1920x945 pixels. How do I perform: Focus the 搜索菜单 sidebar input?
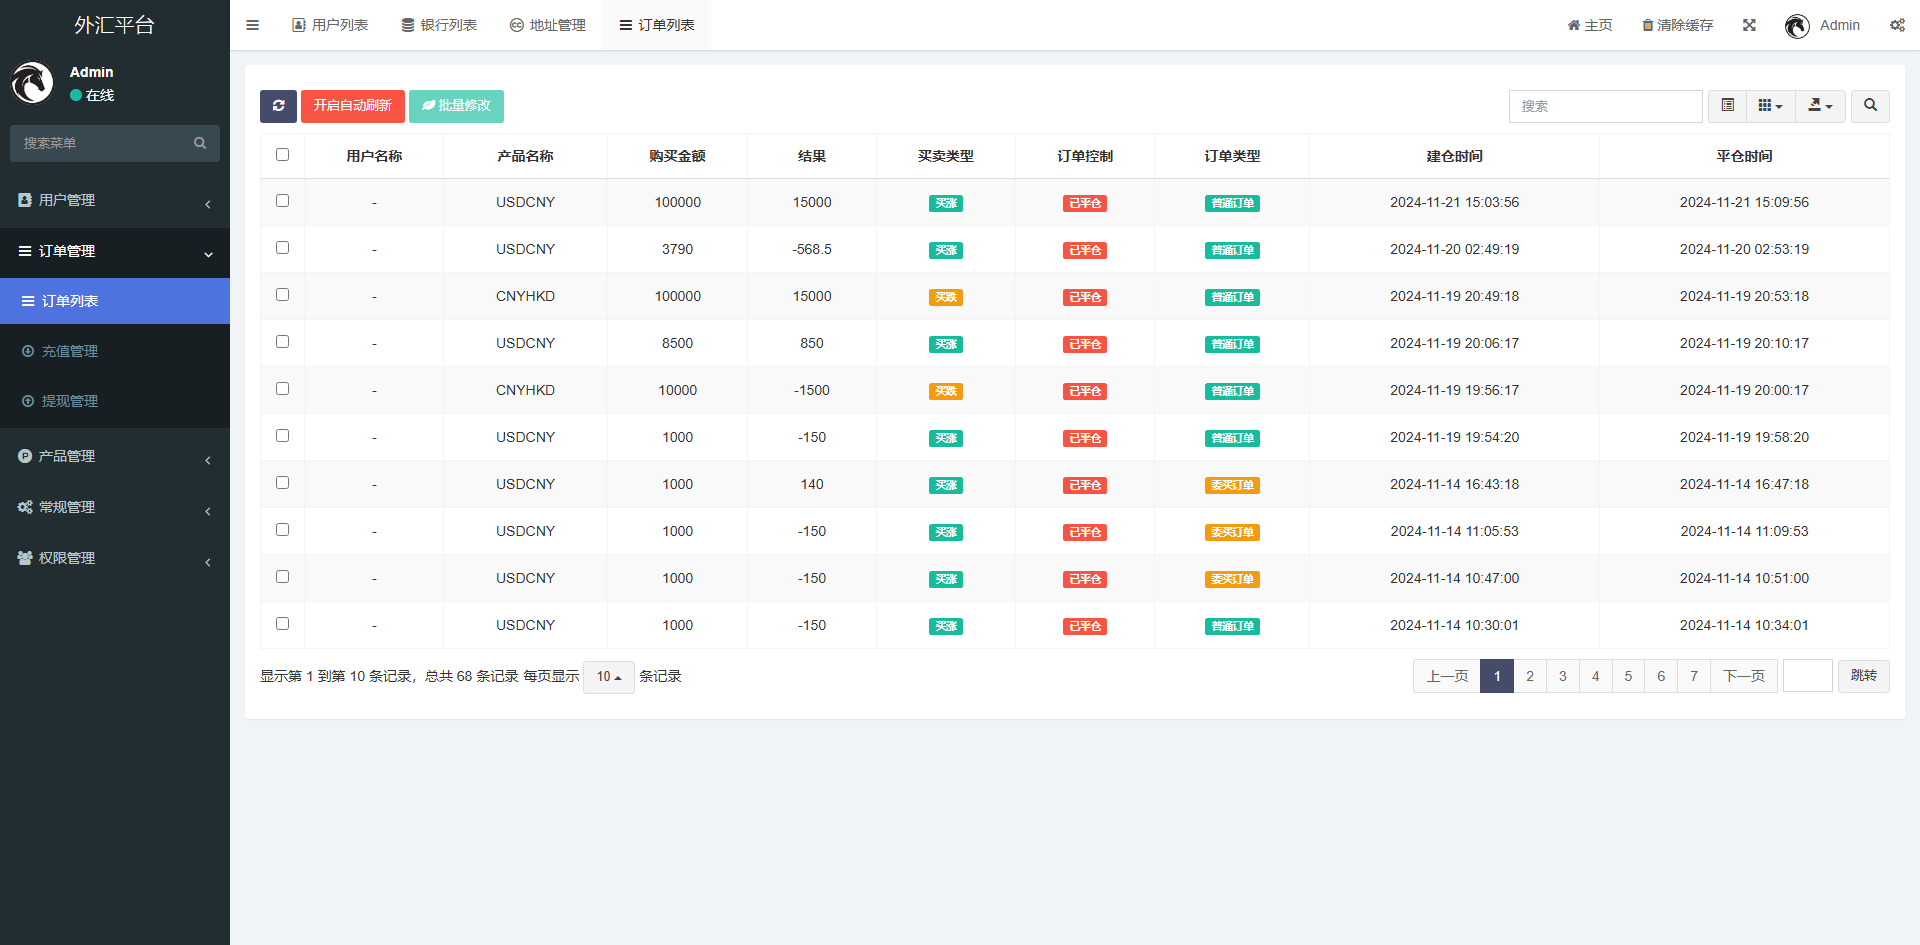pos(100,143)
